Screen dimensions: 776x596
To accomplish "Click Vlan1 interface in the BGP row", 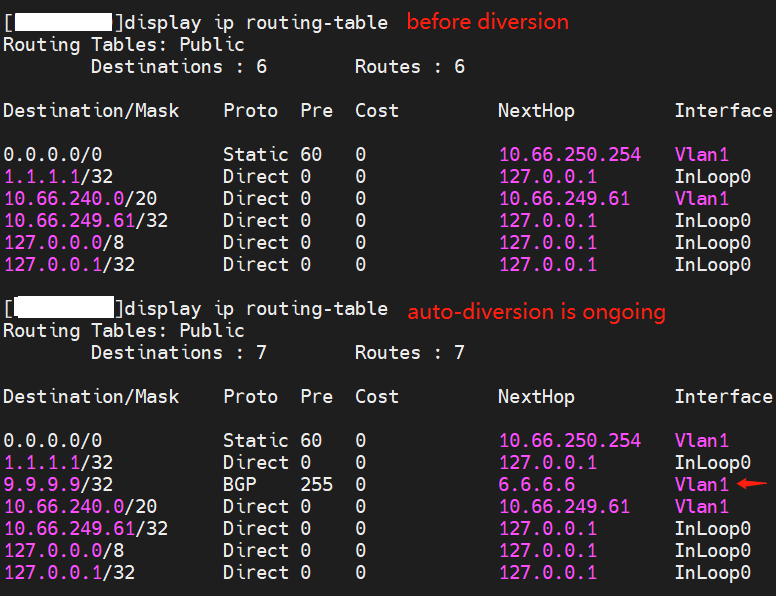I will tap(701, 484).
